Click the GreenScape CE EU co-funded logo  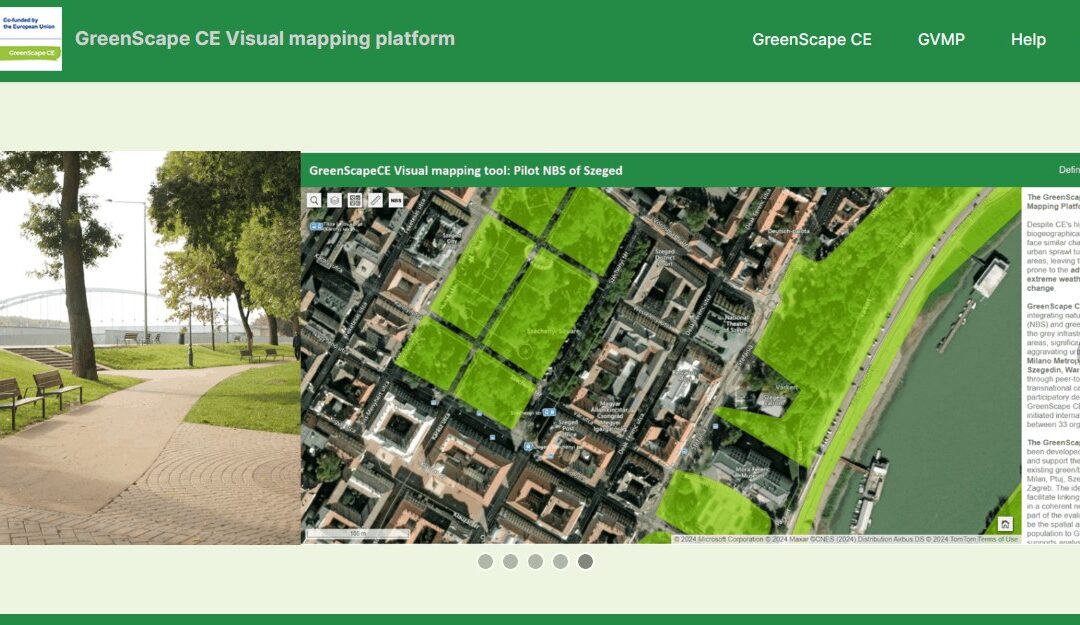click(x=30, y=39)
